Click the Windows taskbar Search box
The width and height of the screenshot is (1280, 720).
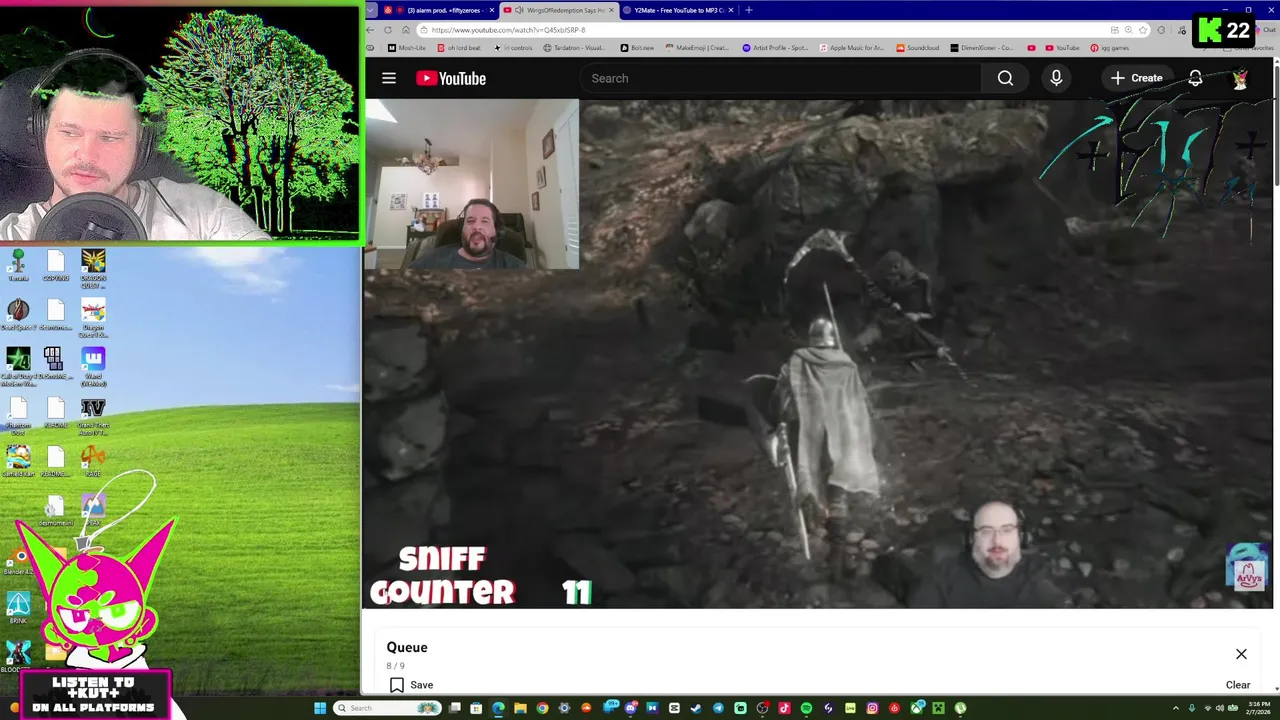click(x=387, y=708)
